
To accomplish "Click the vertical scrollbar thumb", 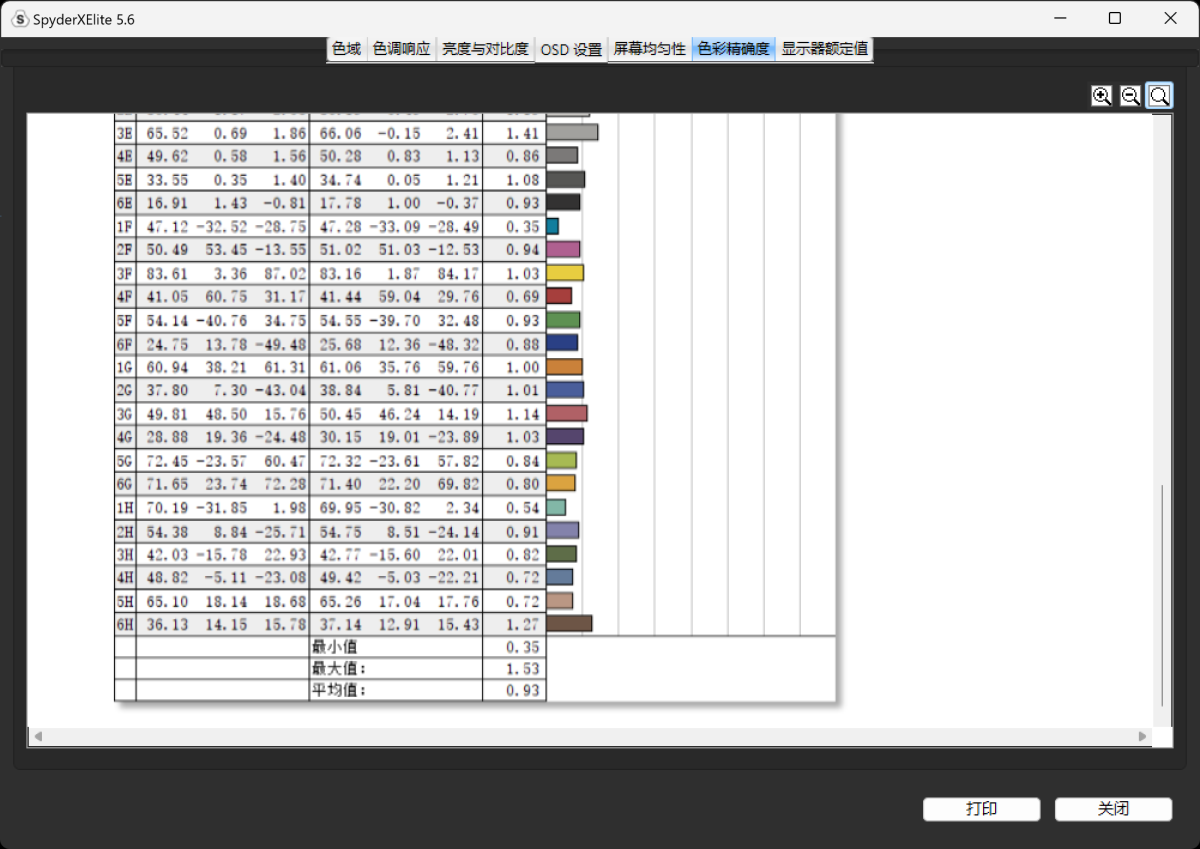I will click(x=1162, y=596).
